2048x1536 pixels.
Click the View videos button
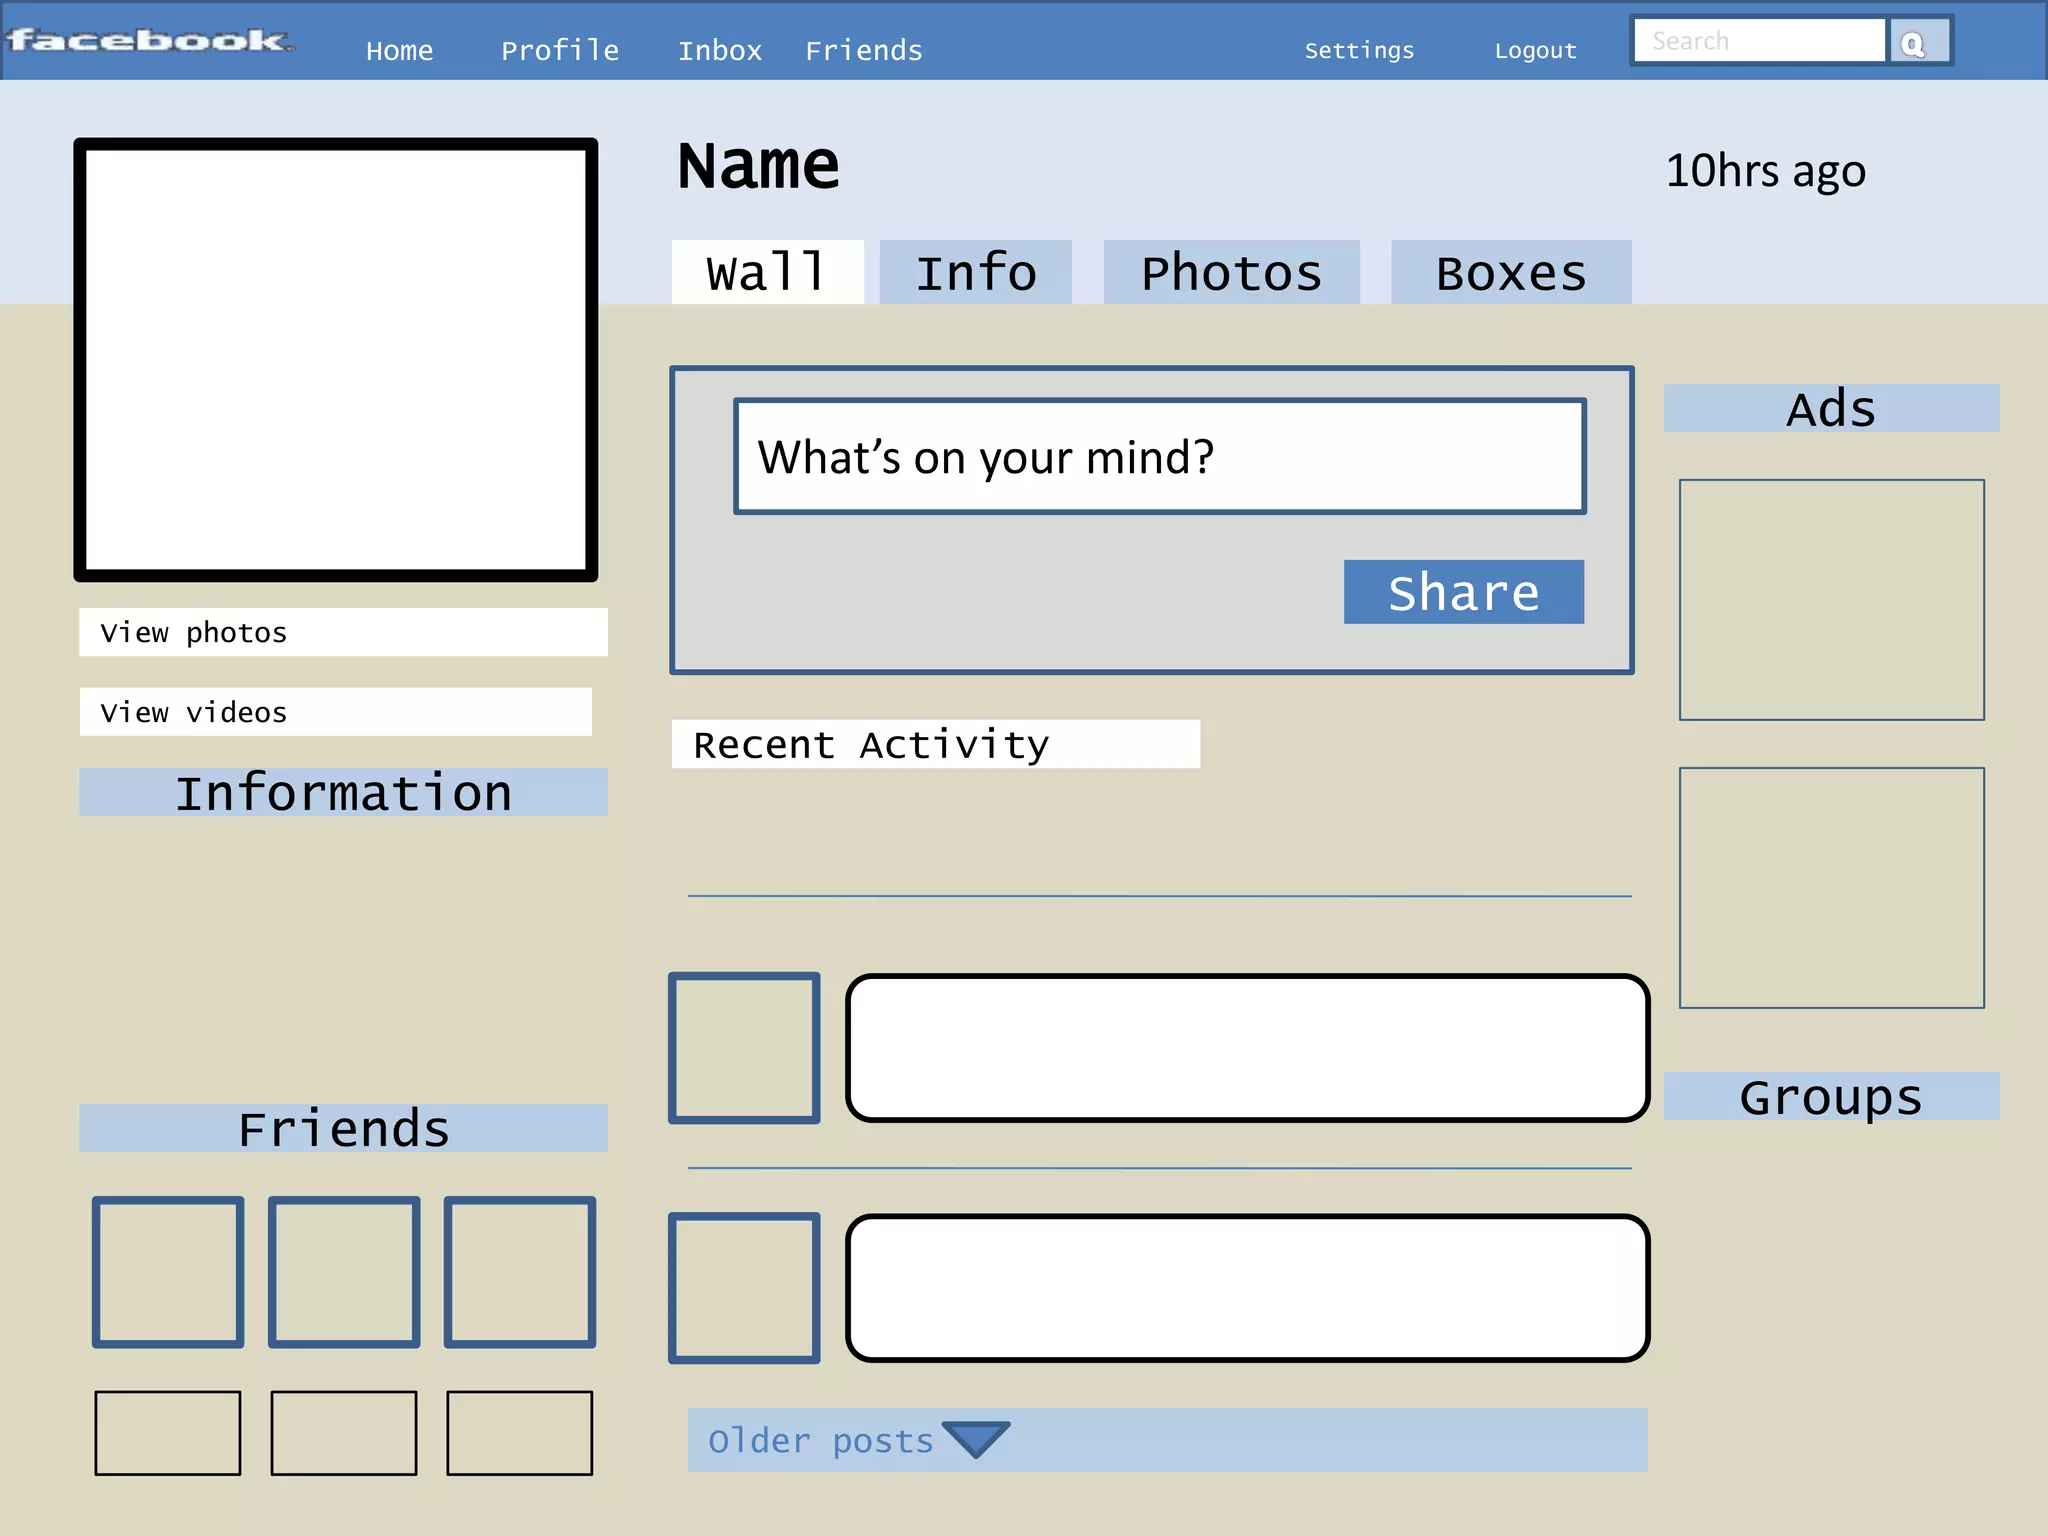[x=335, y=712]
